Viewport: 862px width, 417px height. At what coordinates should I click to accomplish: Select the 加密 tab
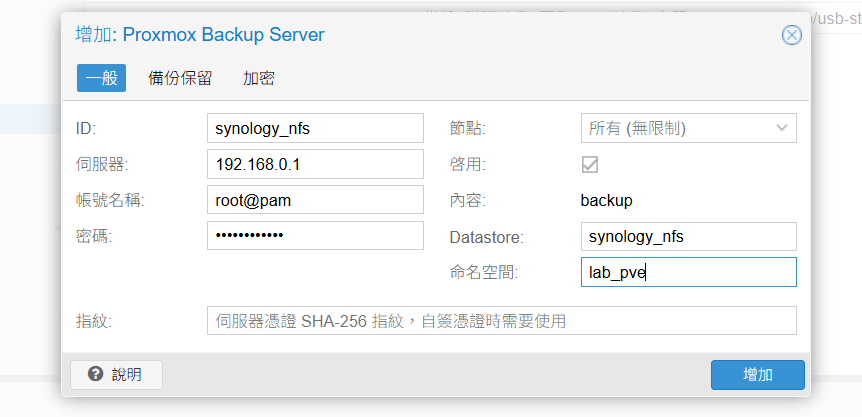click(259, 78)
